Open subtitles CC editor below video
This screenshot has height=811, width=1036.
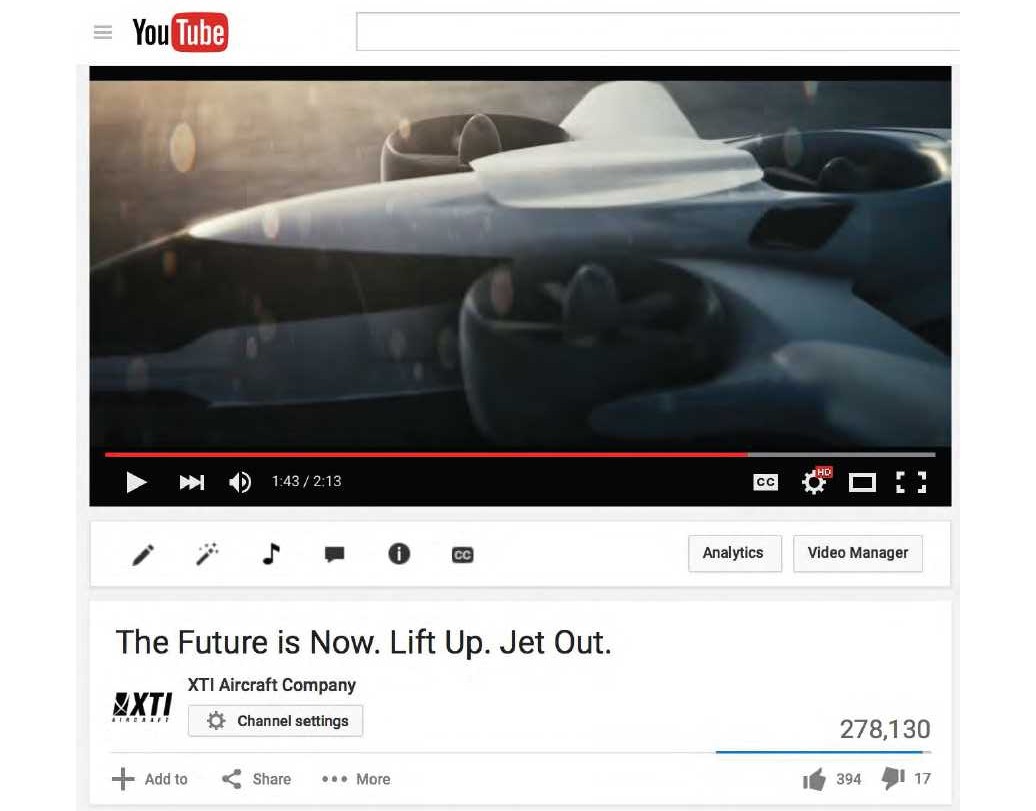click(462, 555)
